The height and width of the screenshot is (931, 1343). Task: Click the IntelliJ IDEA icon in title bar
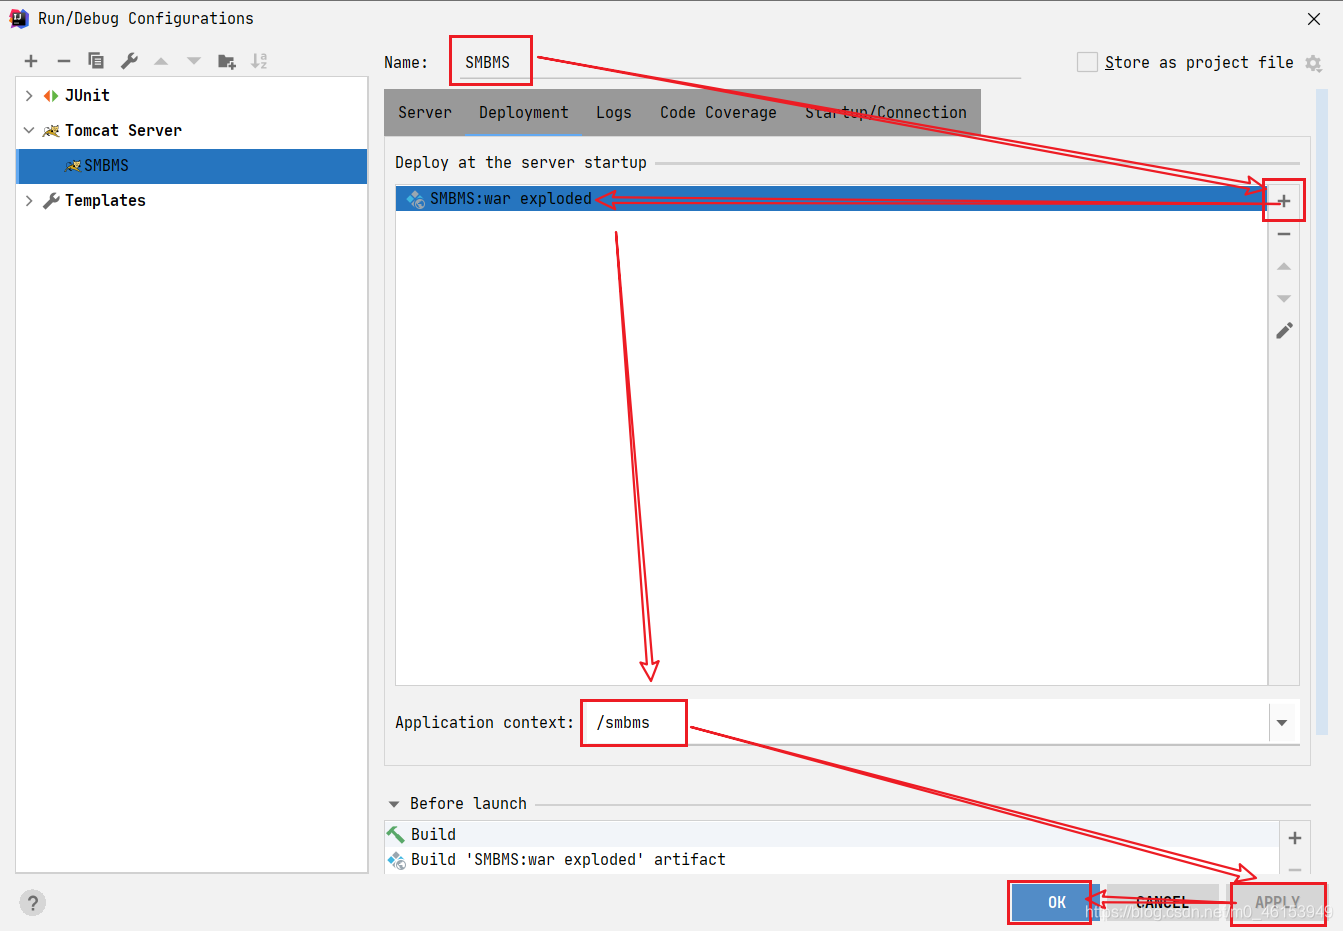pos(19,18)
